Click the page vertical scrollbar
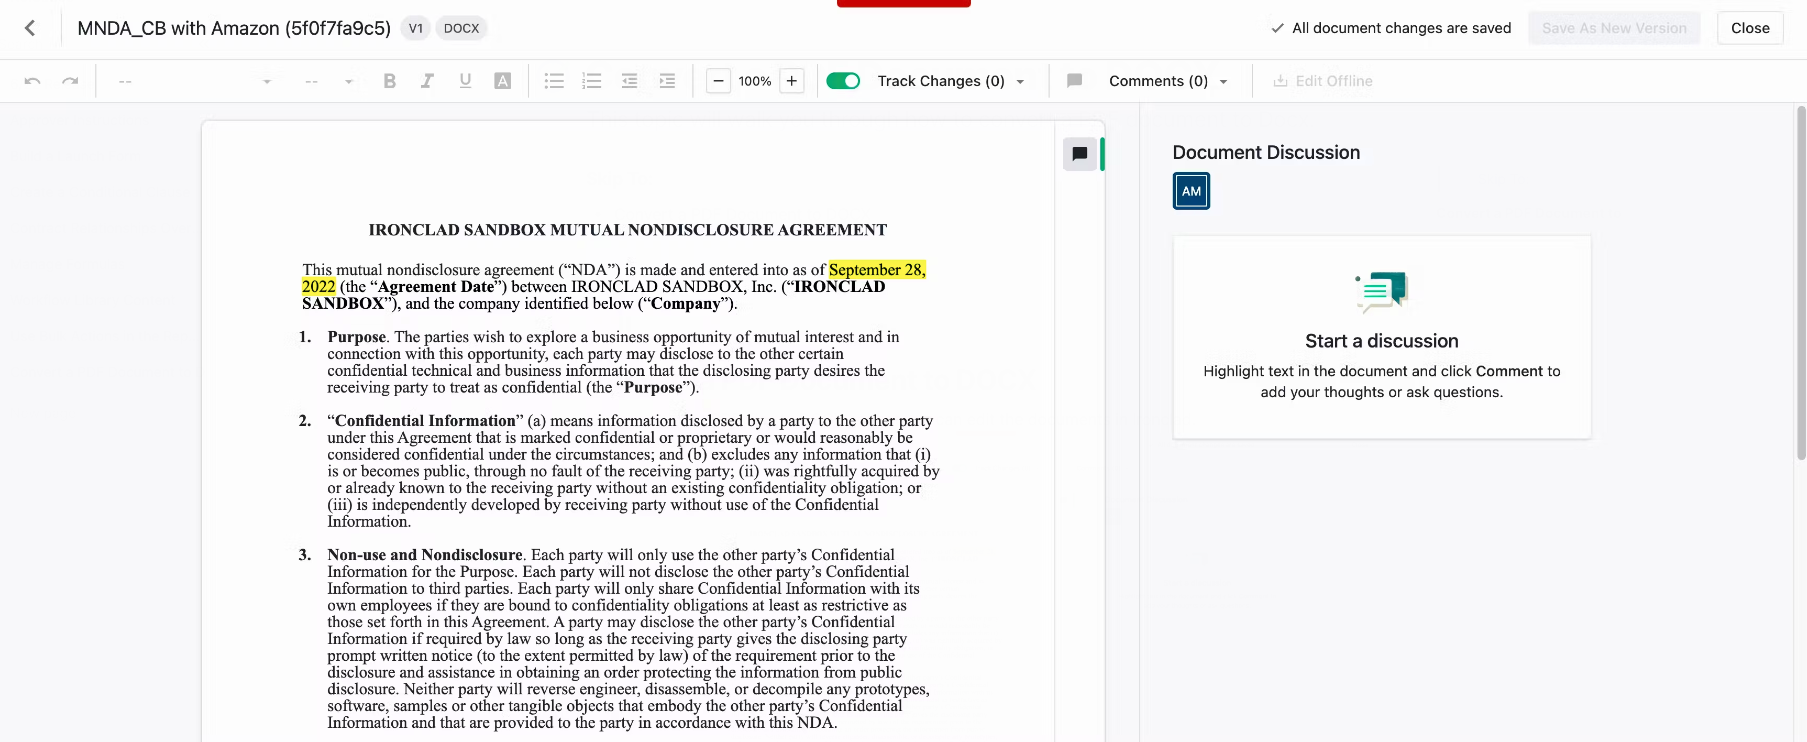Screen dimensions: 1807x742 [x=1801, y=282]
